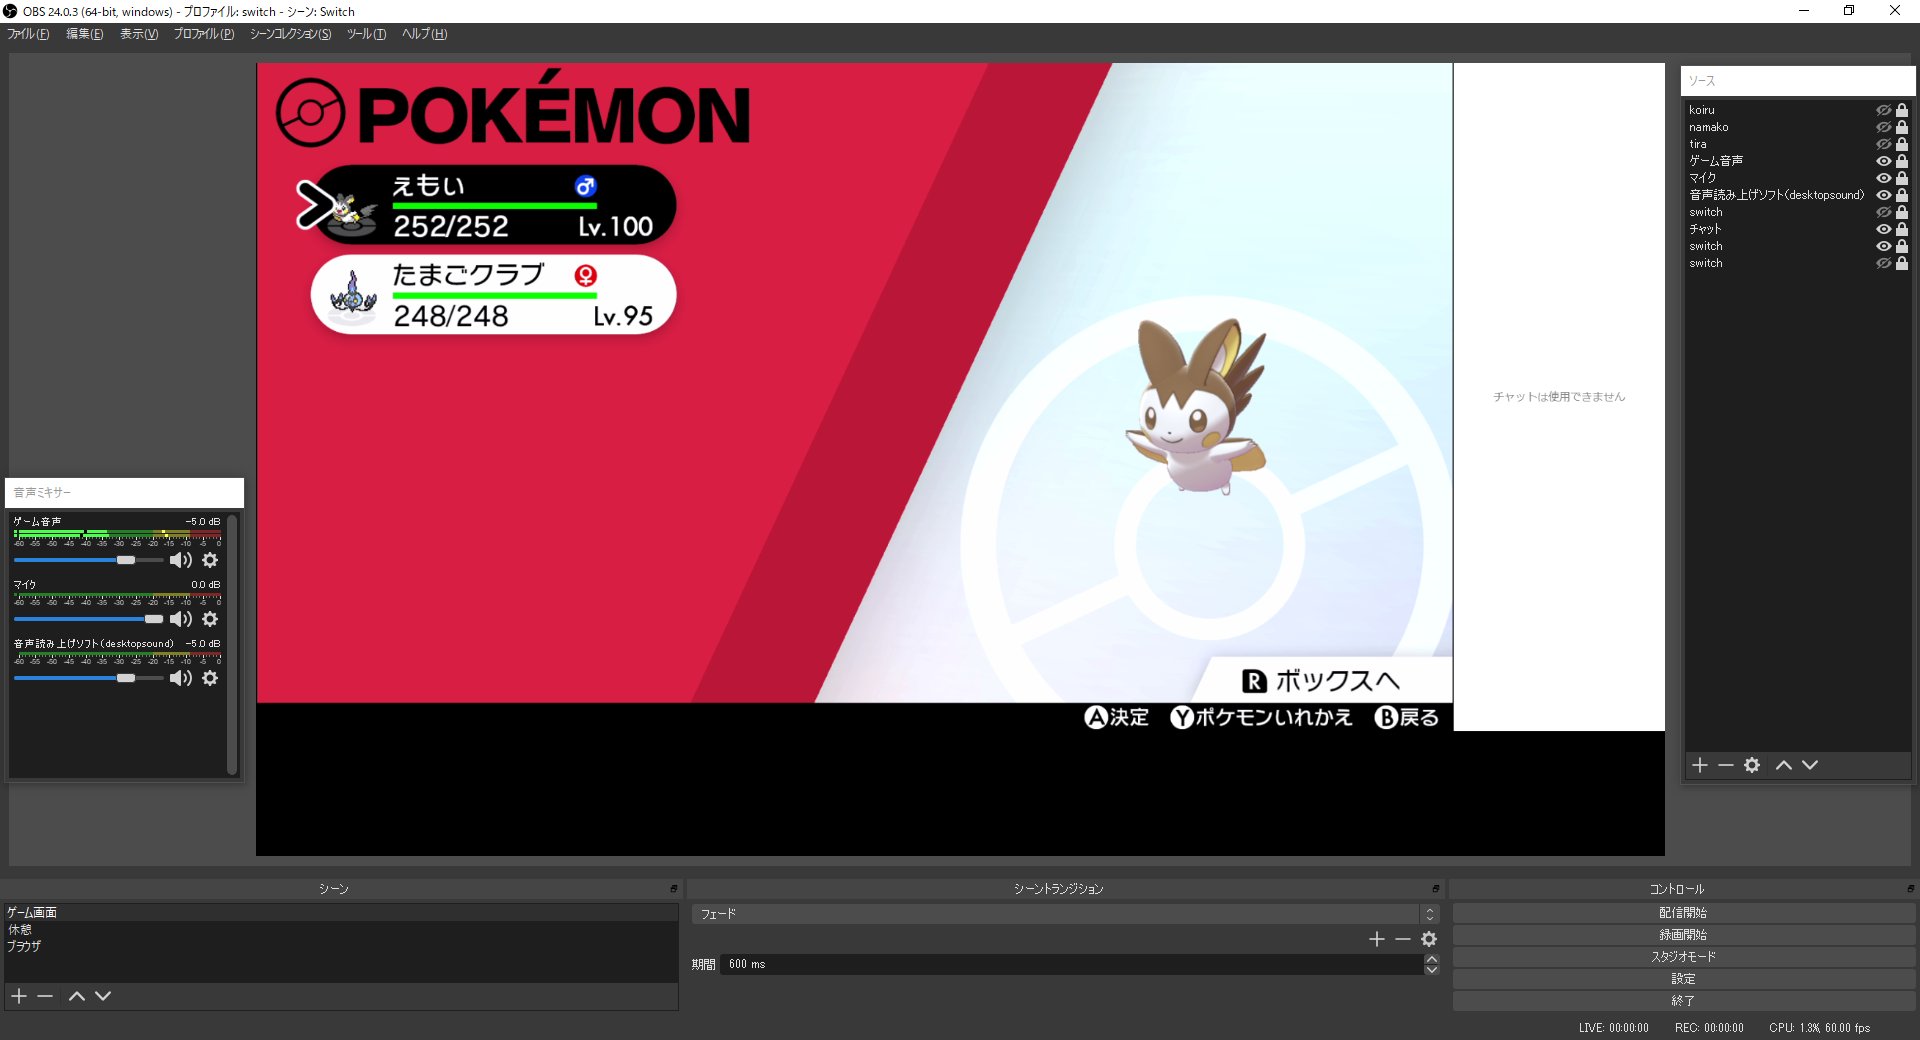Screen dimensions: 1920x1040
Task: Add a new source with the plus icon
Action: click(1700, 765)
